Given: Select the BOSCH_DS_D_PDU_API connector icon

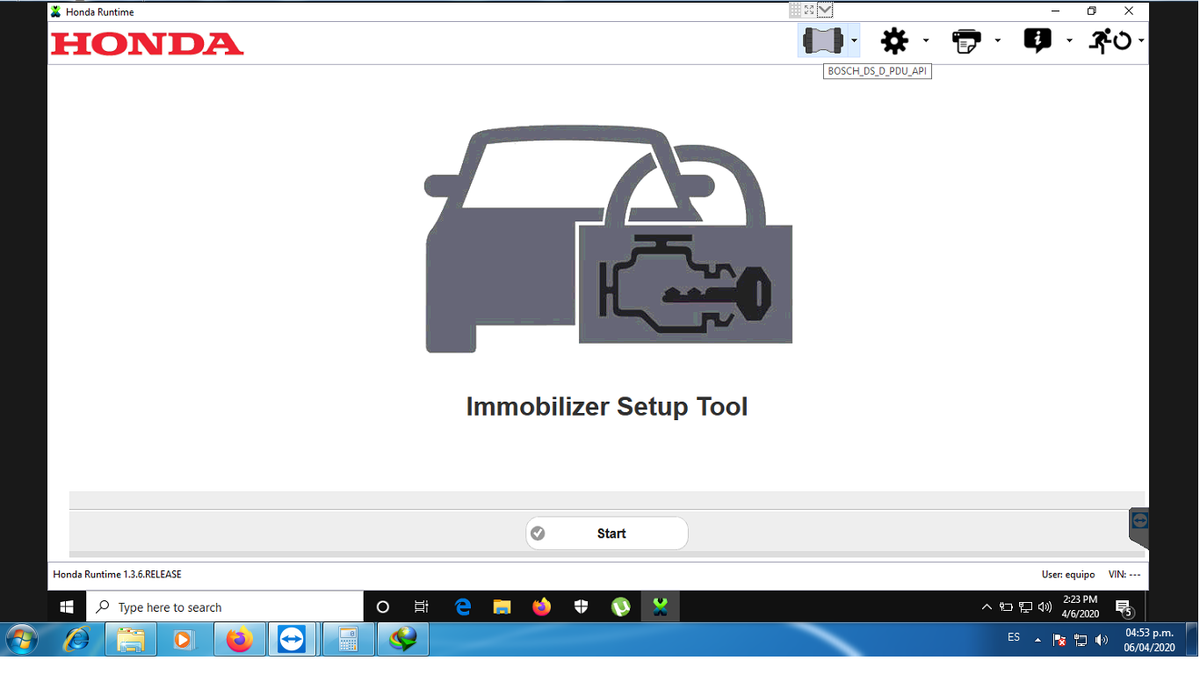Looking at the screenshot, I should [823, 40].
